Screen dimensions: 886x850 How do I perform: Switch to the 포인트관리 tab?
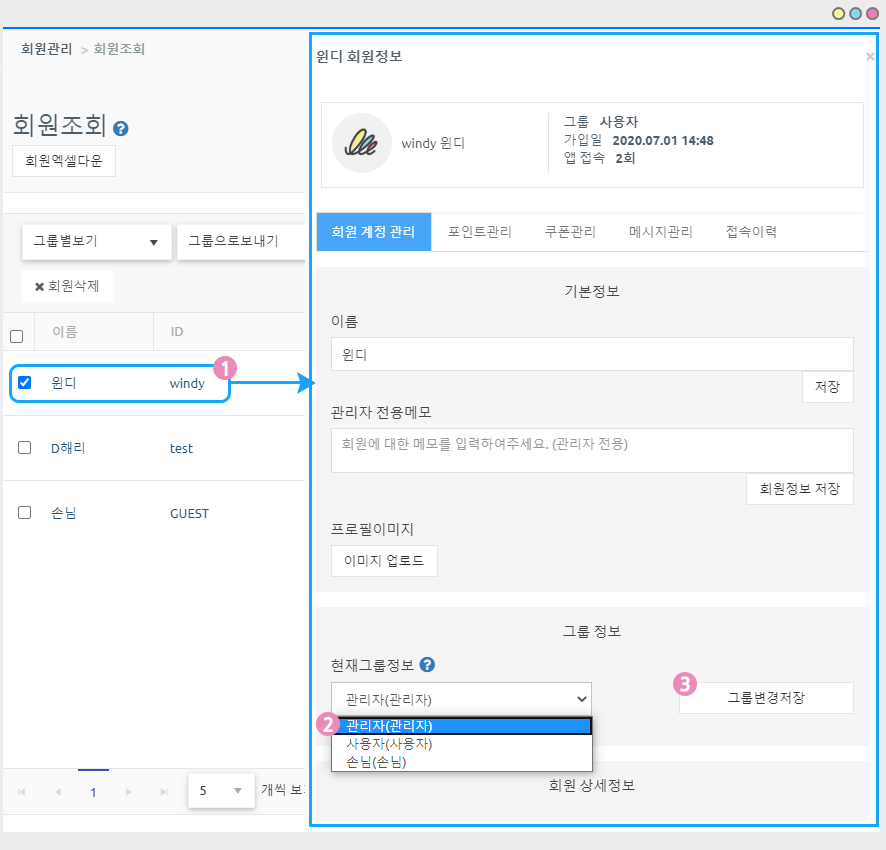pos(480,232)
